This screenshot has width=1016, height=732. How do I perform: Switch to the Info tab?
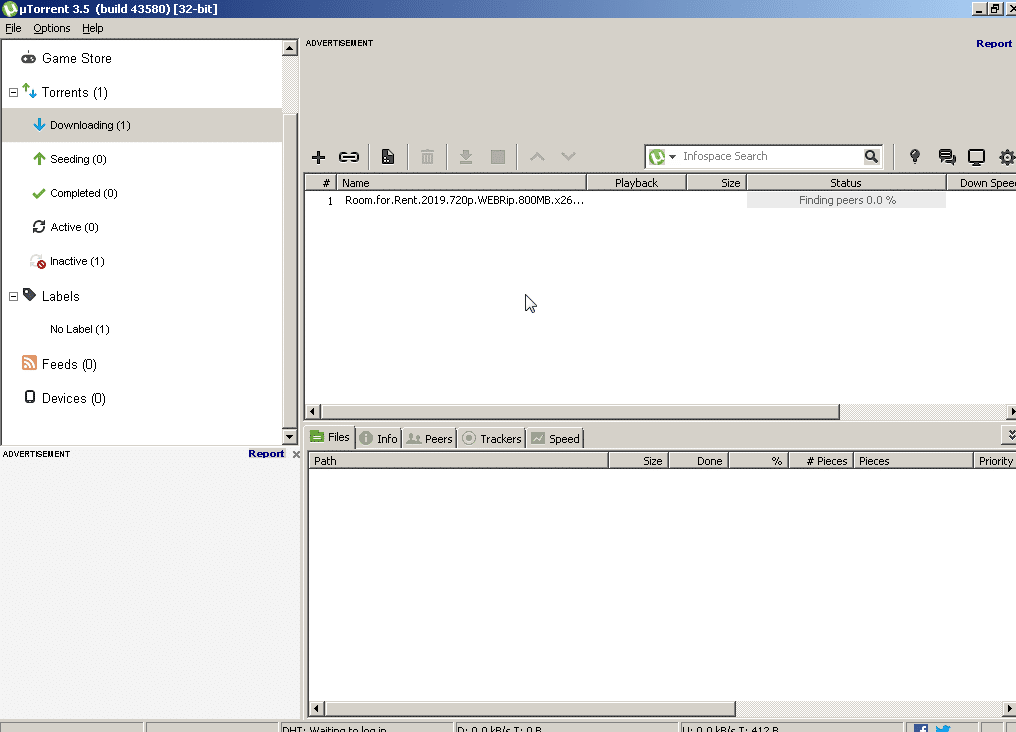click(378, 439)
